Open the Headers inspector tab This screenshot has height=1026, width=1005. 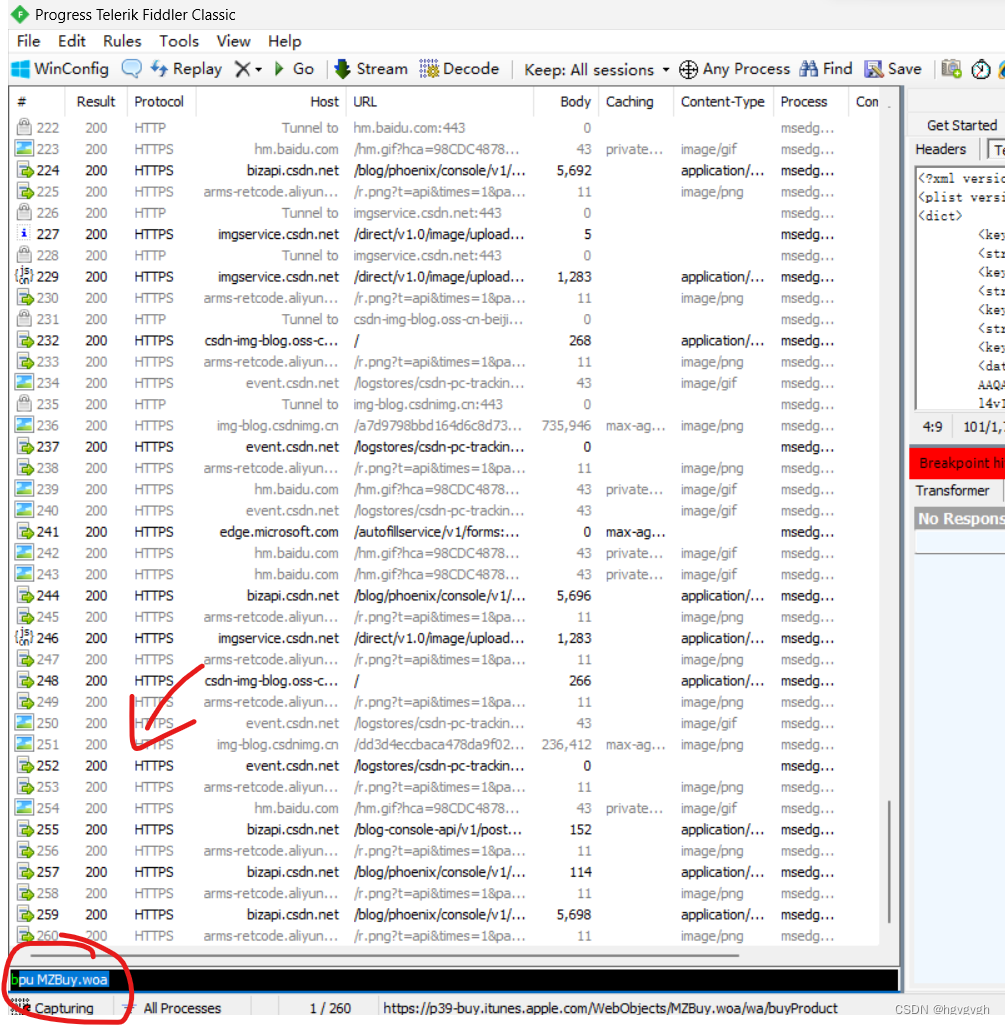(940, 149)
